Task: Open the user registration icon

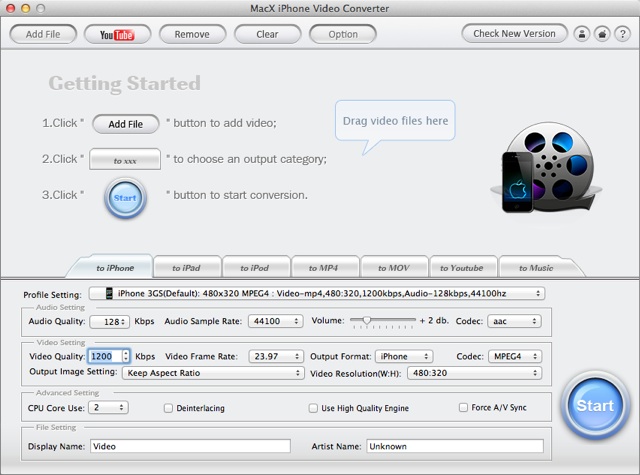Action: point(582,34)
